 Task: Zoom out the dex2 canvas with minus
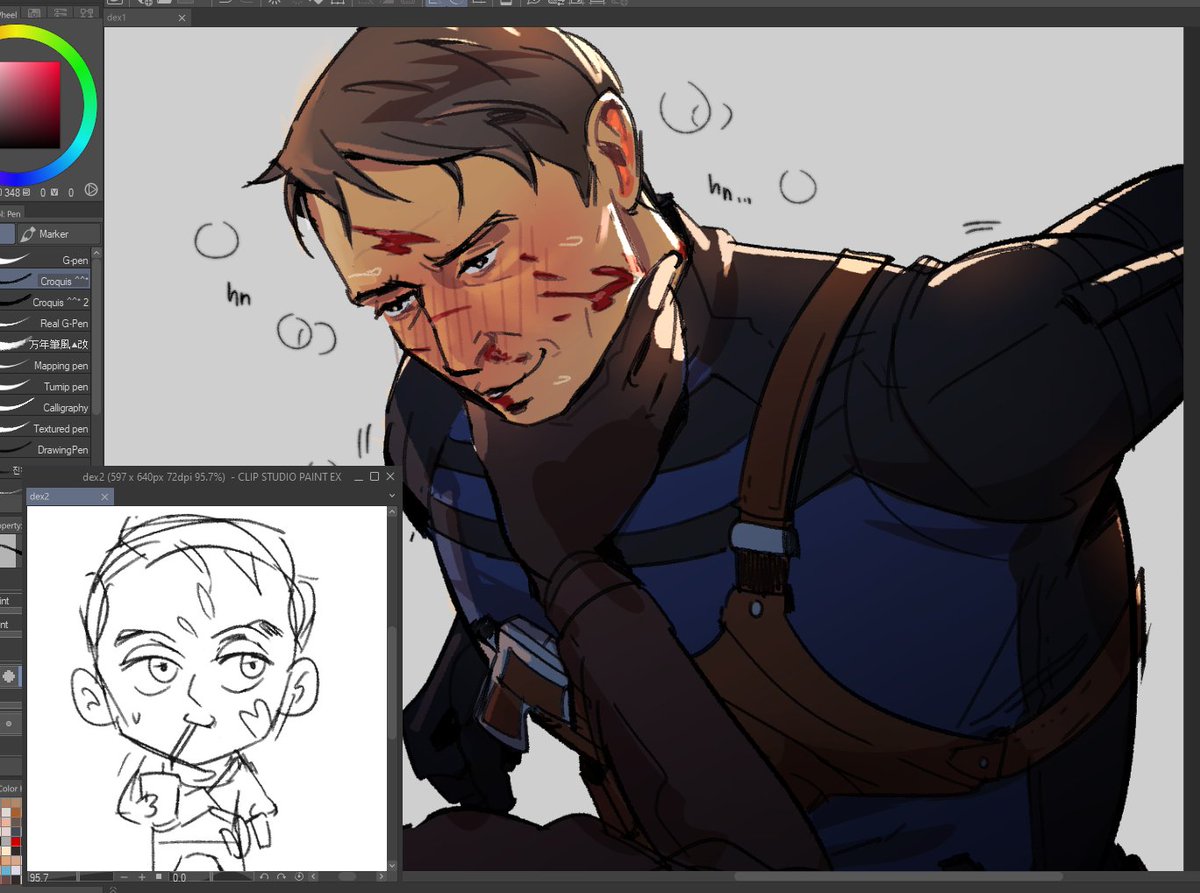[x=124, y=877]
